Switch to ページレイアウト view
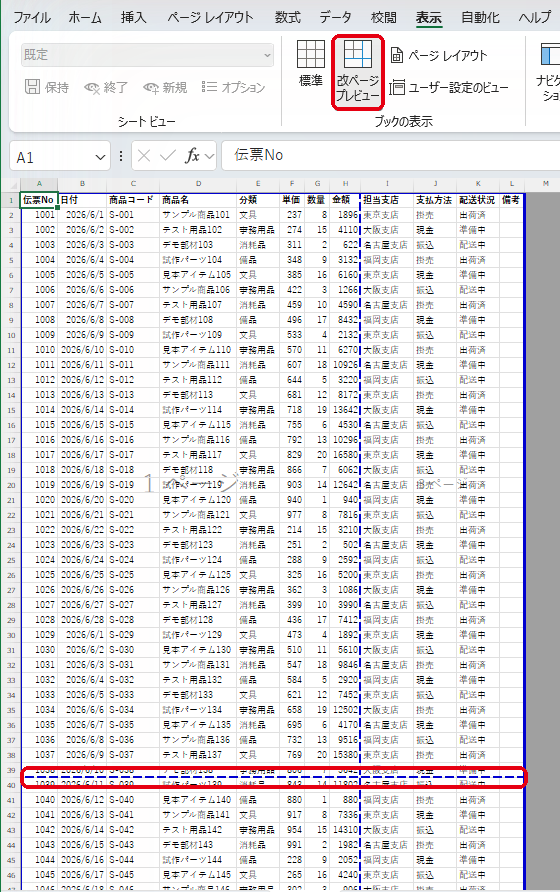Screen dimensions: 560x892 coord(439,56)
